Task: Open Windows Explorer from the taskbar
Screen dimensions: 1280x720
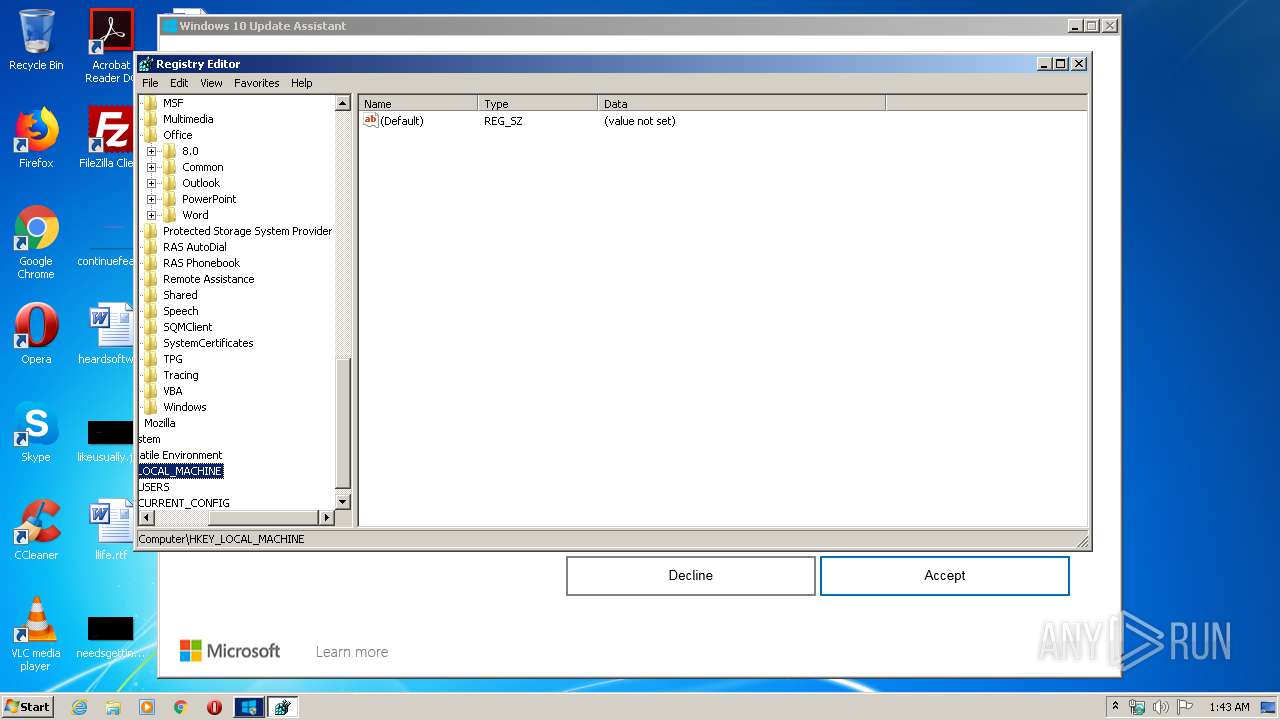Action: (x=113, y=707)
